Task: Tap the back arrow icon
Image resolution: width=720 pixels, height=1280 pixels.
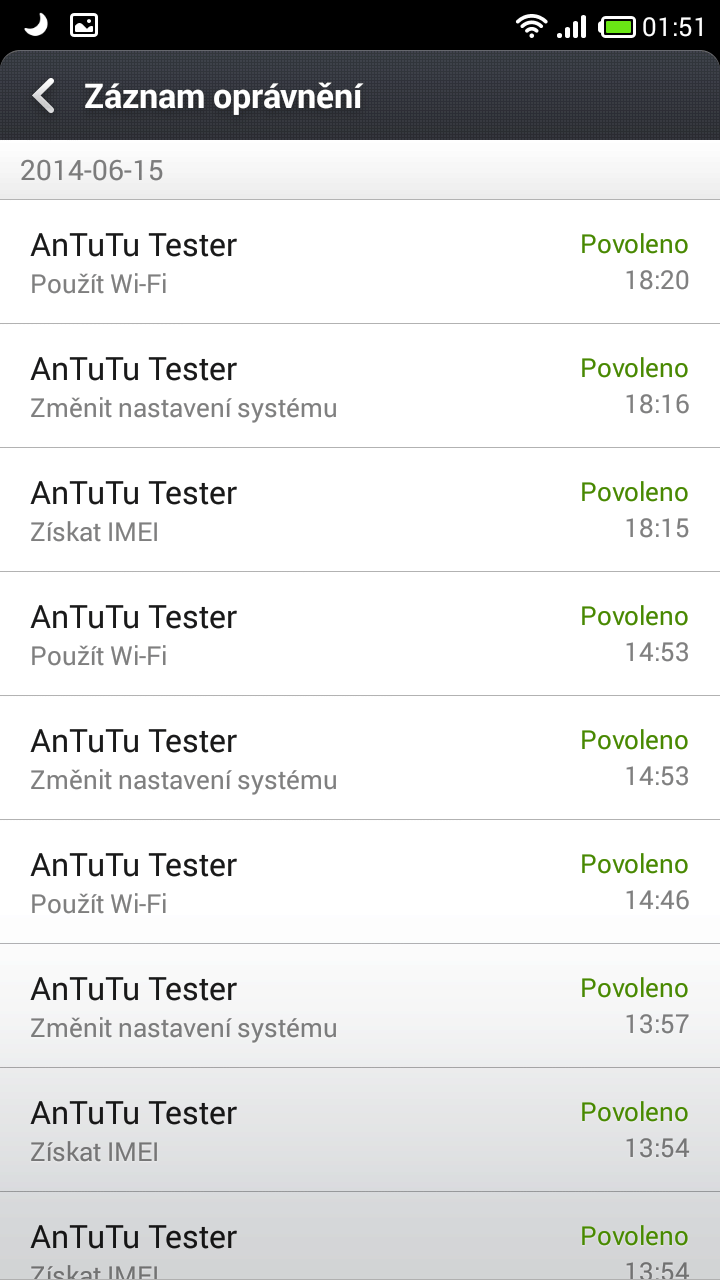Action: 43,96
